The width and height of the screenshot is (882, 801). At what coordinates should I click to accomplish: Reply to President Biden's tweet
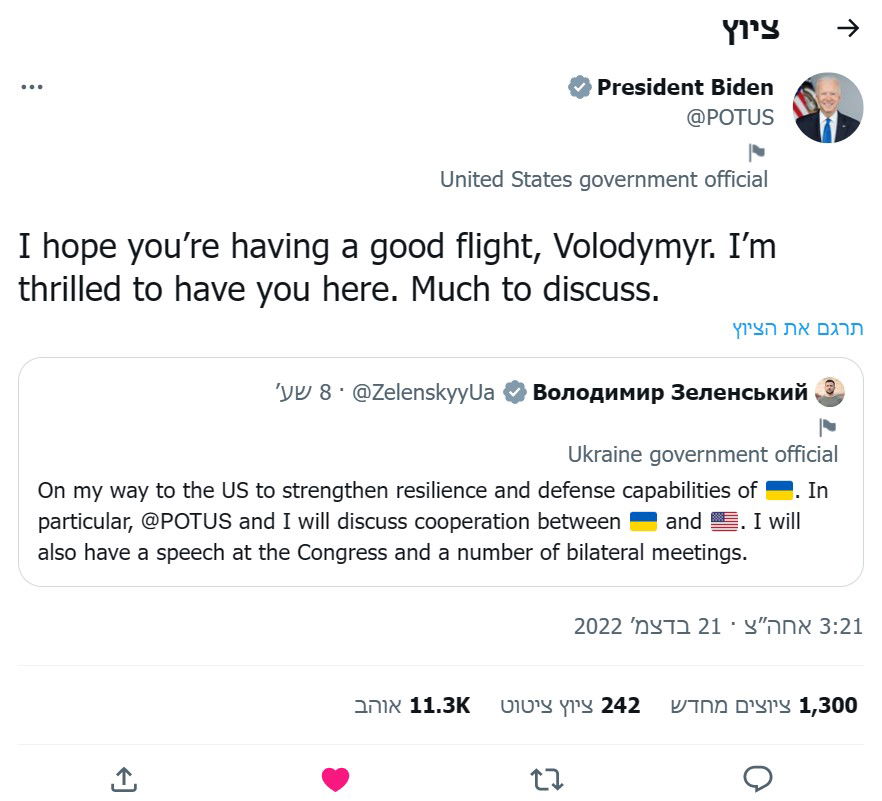(760, 778)
